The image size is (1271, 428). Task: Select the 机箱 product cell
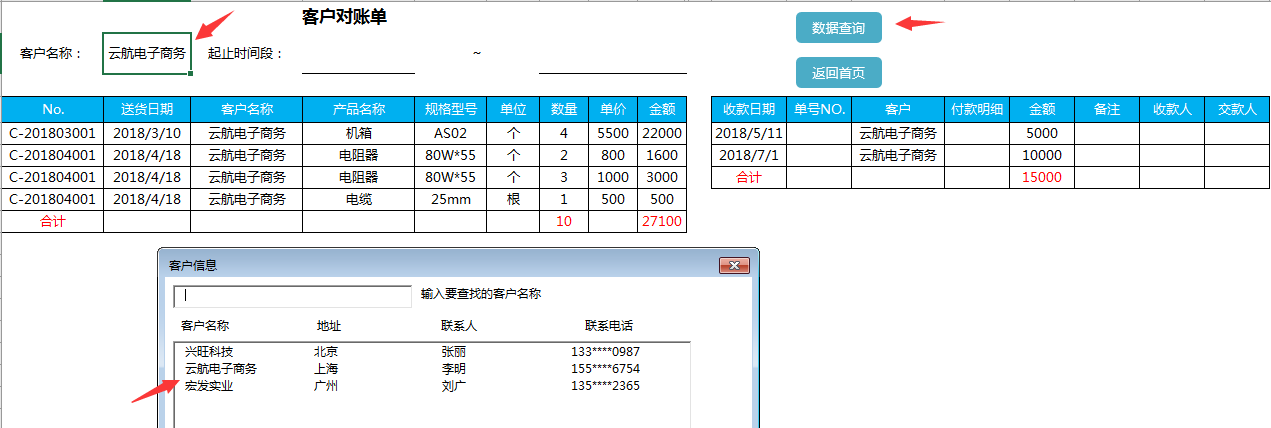(358, 133)
